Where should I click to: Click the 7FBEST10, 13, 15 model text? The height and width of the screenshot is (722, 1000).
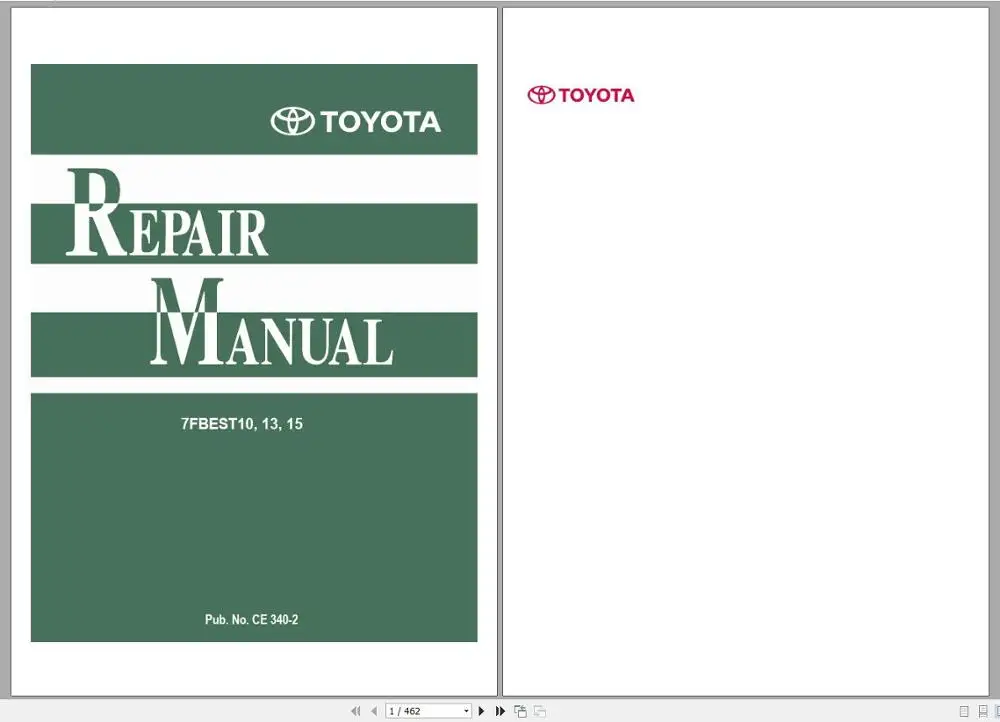pyautogui.click(x=241, y=423)
